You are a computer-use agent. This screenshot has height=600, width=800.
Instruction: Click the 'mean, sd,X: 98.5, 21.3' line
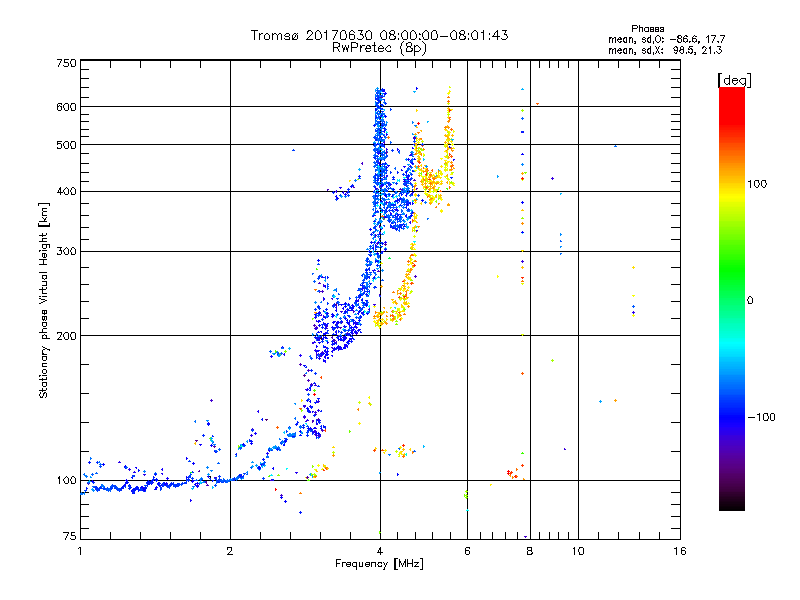[665, 51]
